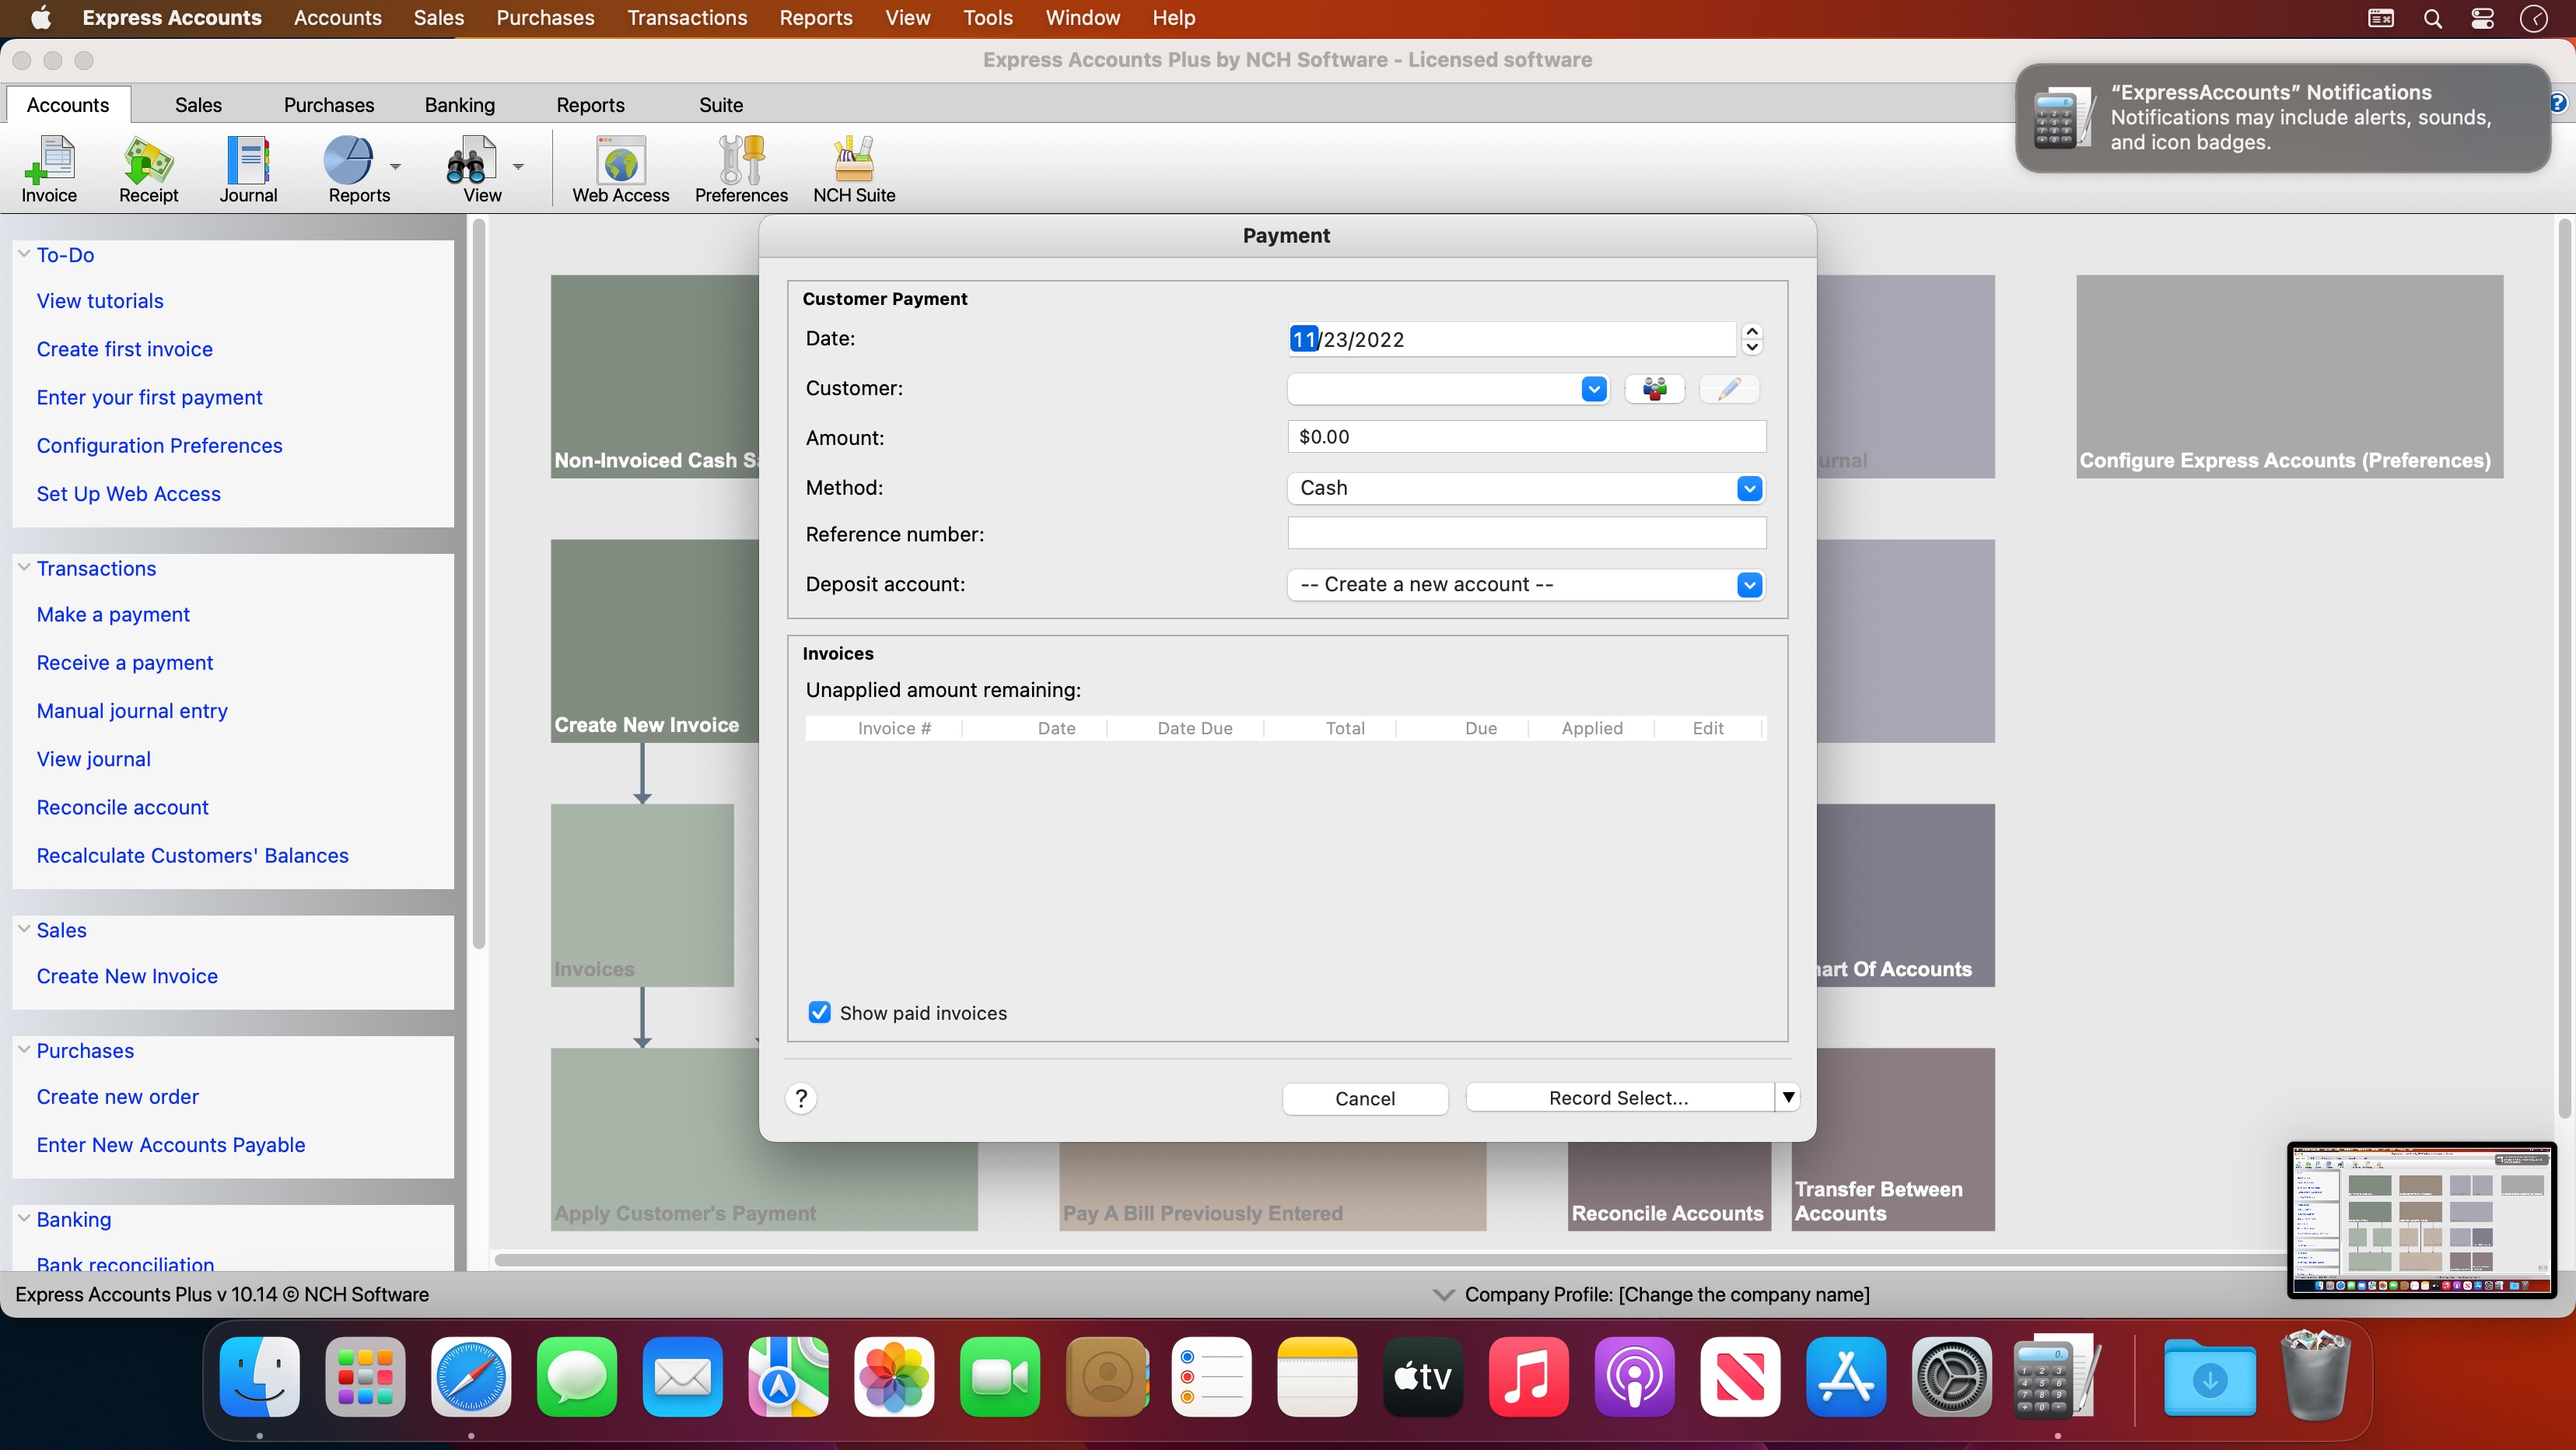2576x1450 pixels.
Task: Open Maps from the dock
Action: [x=788, y=1377]
